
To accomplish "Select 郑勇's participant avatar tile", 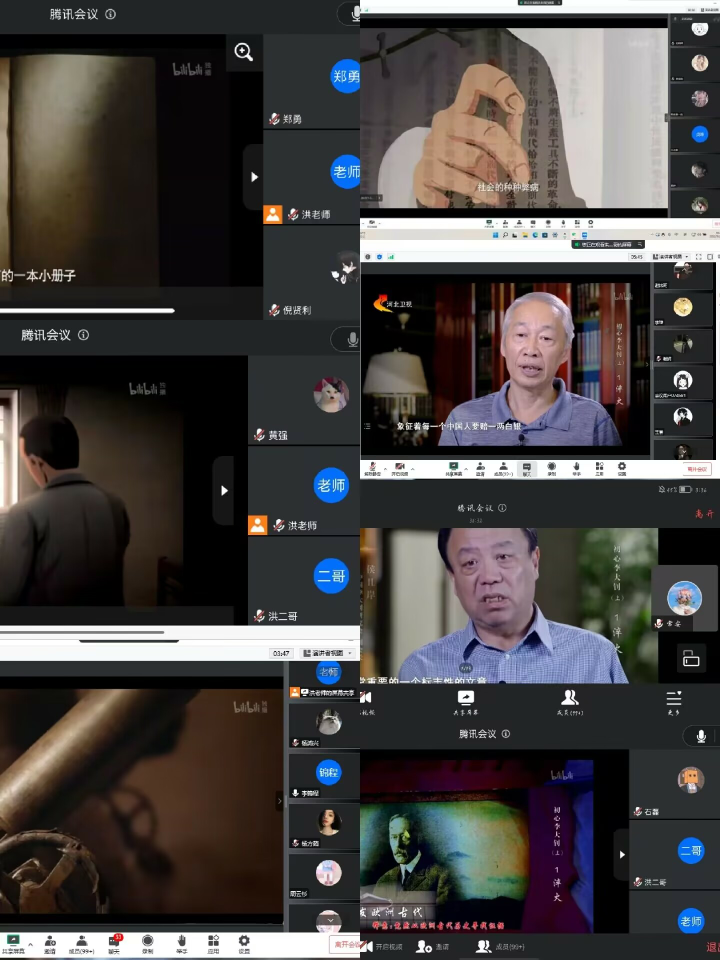I will 345,77.
